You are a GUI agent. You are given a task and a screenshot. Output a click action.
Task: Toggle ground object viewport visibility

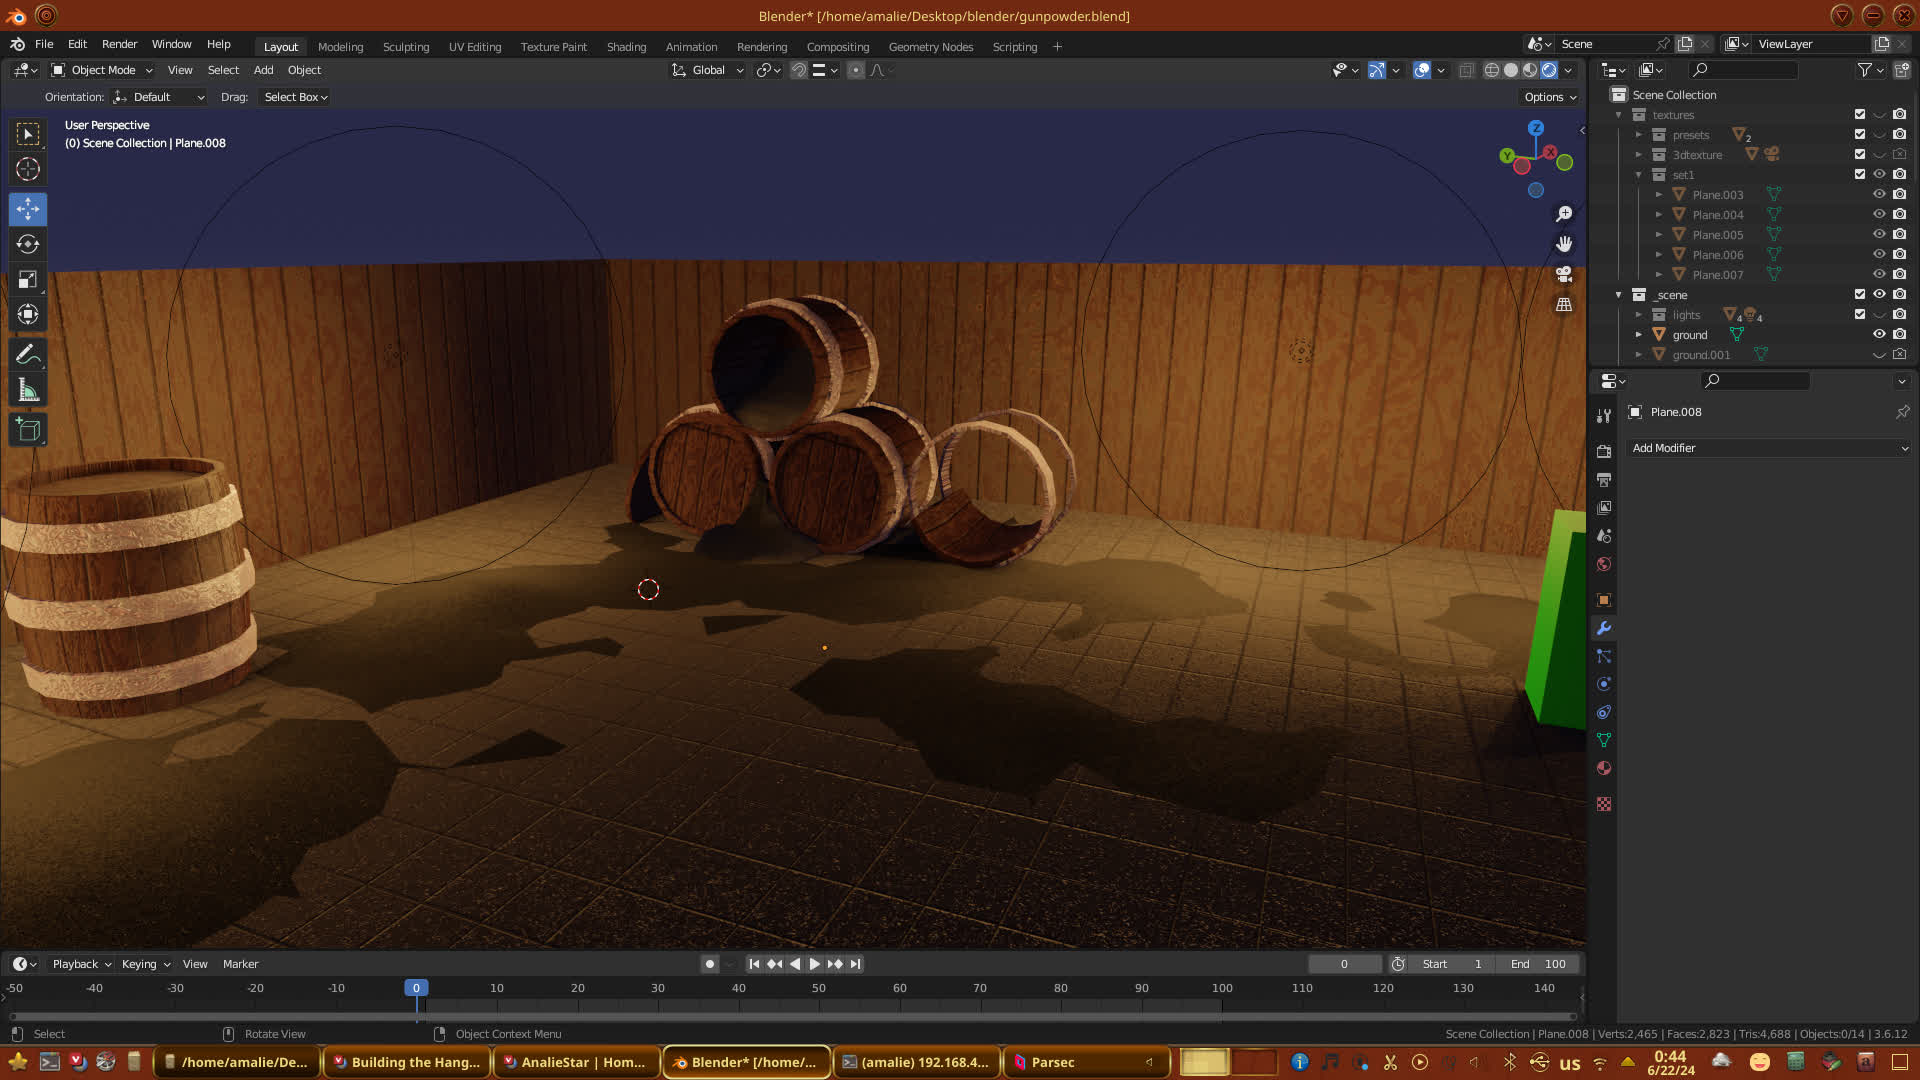(x=1879, y=334)
